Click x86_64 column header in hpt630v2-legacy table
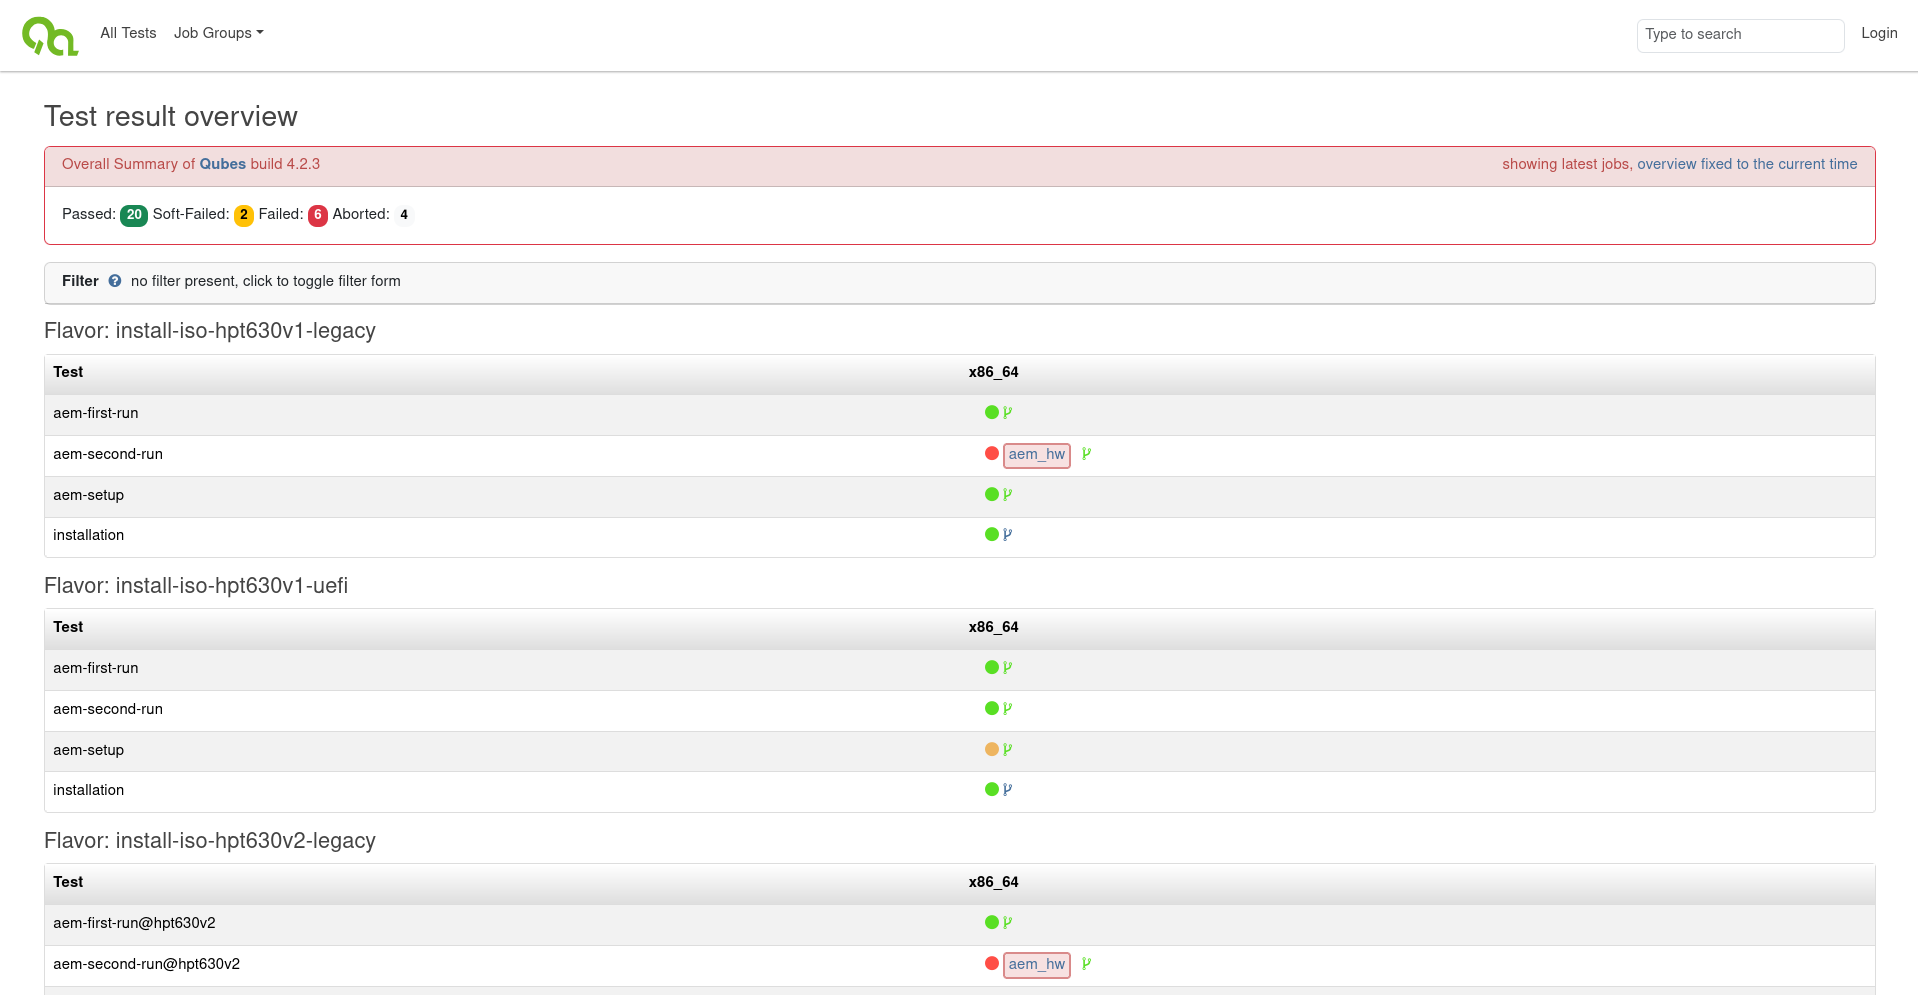 tap(994, 882)
